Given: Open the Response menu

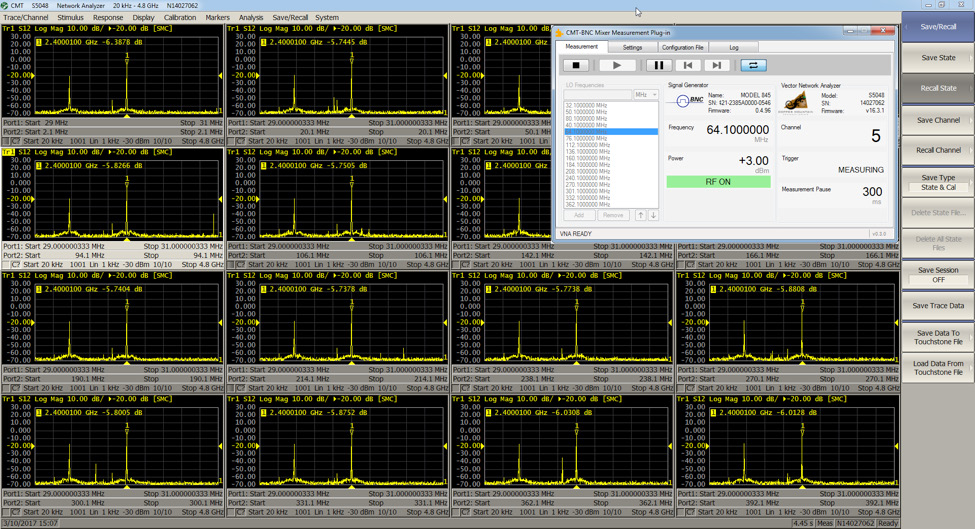Looking at the screenshot, I should pyautogui.click(x=108, y=17).
